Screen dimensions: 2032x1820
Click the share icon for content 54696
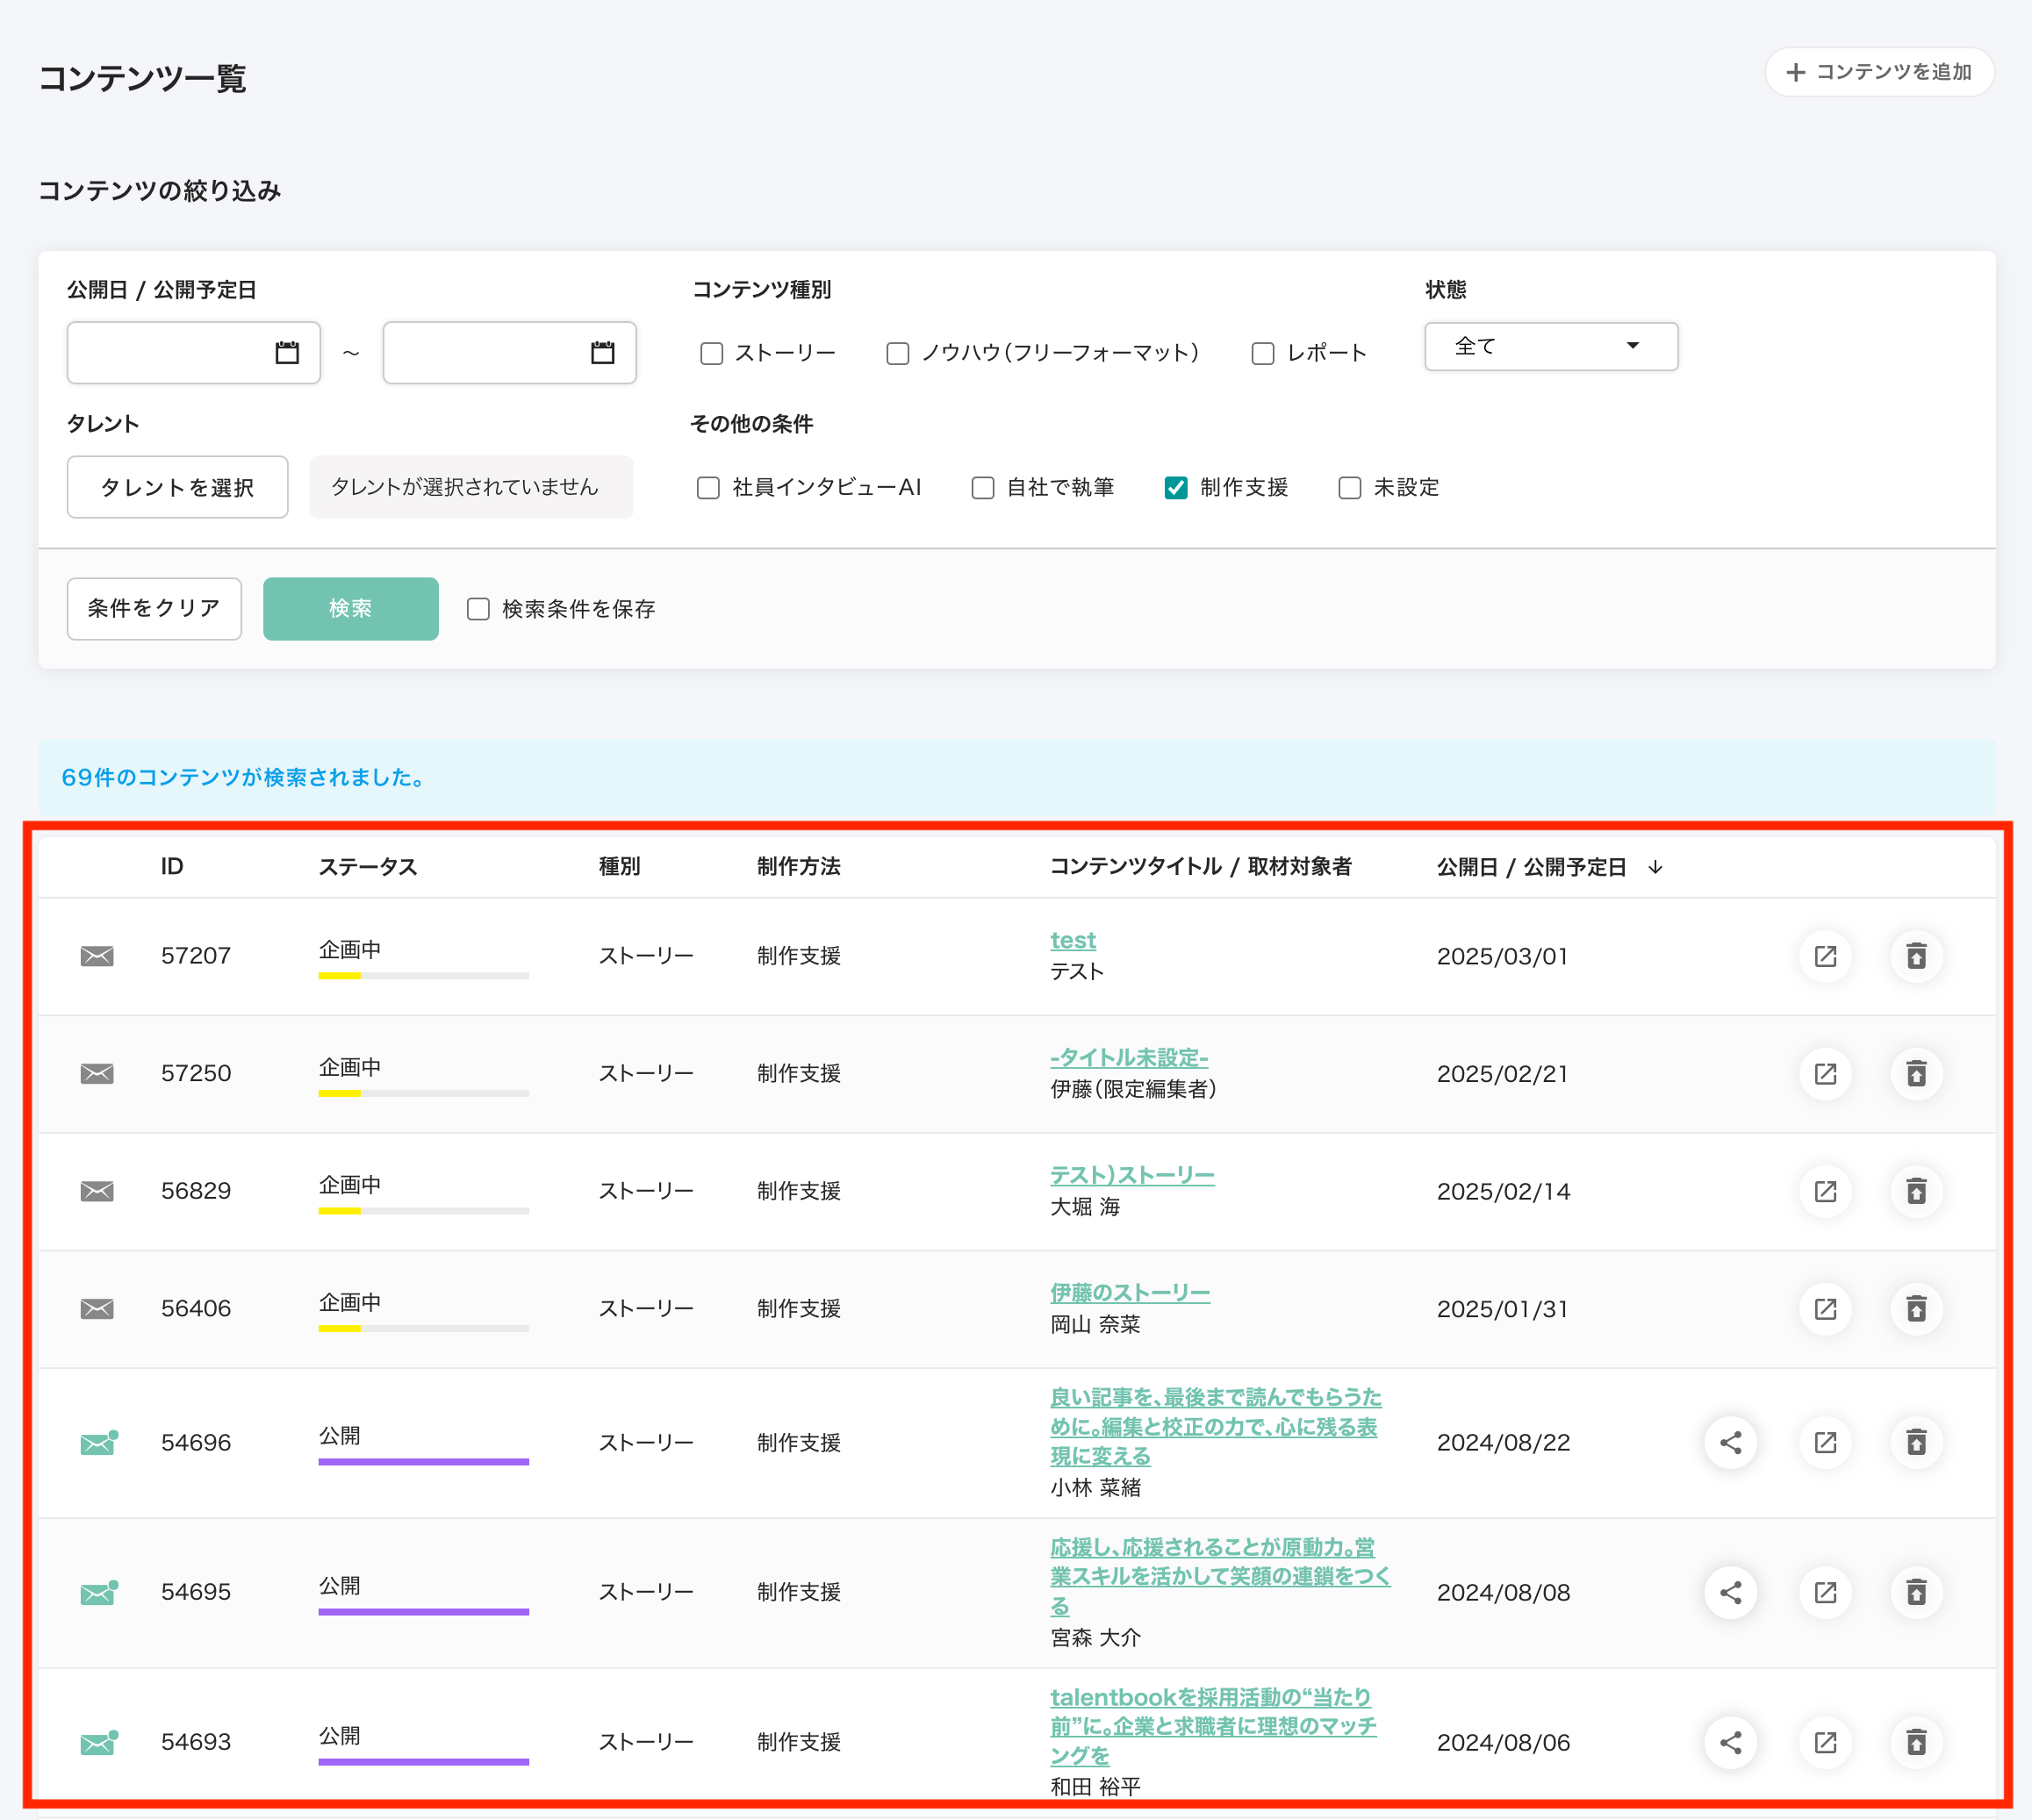coord(1731,1442)
